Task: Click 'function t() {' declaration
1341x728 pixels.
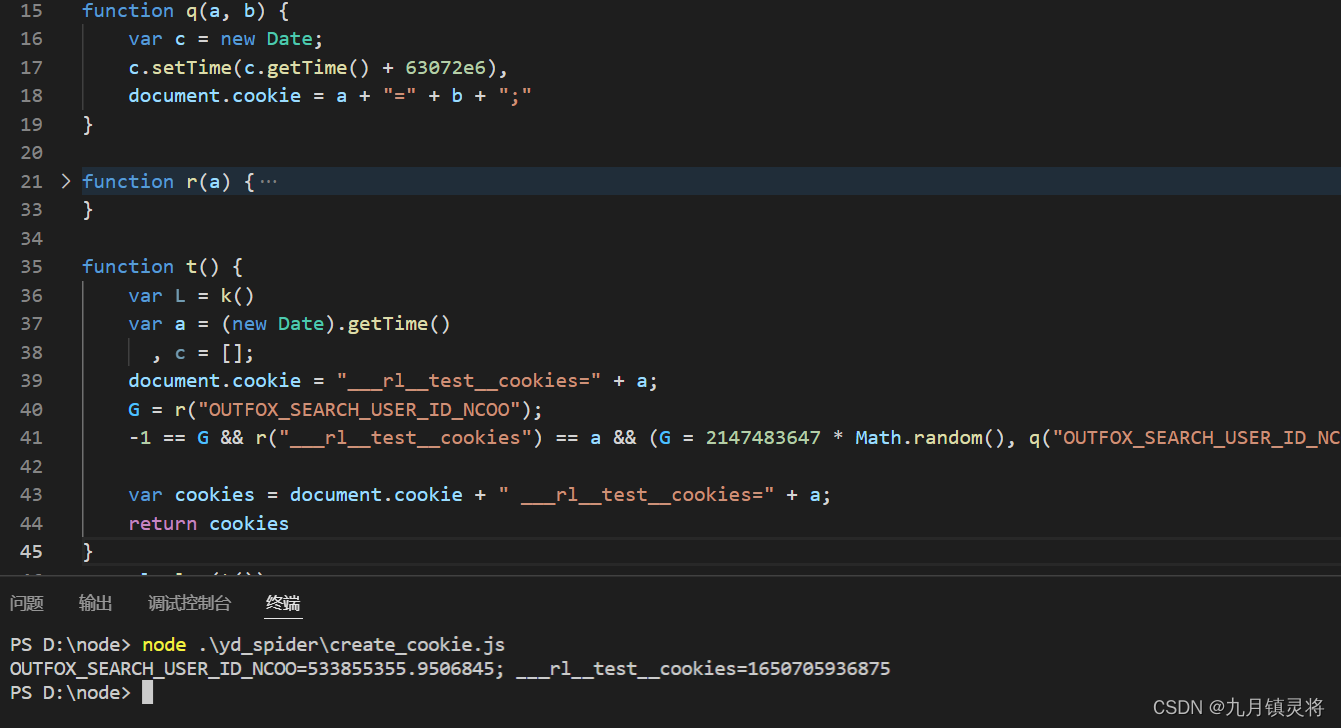Action: (162, 267)
